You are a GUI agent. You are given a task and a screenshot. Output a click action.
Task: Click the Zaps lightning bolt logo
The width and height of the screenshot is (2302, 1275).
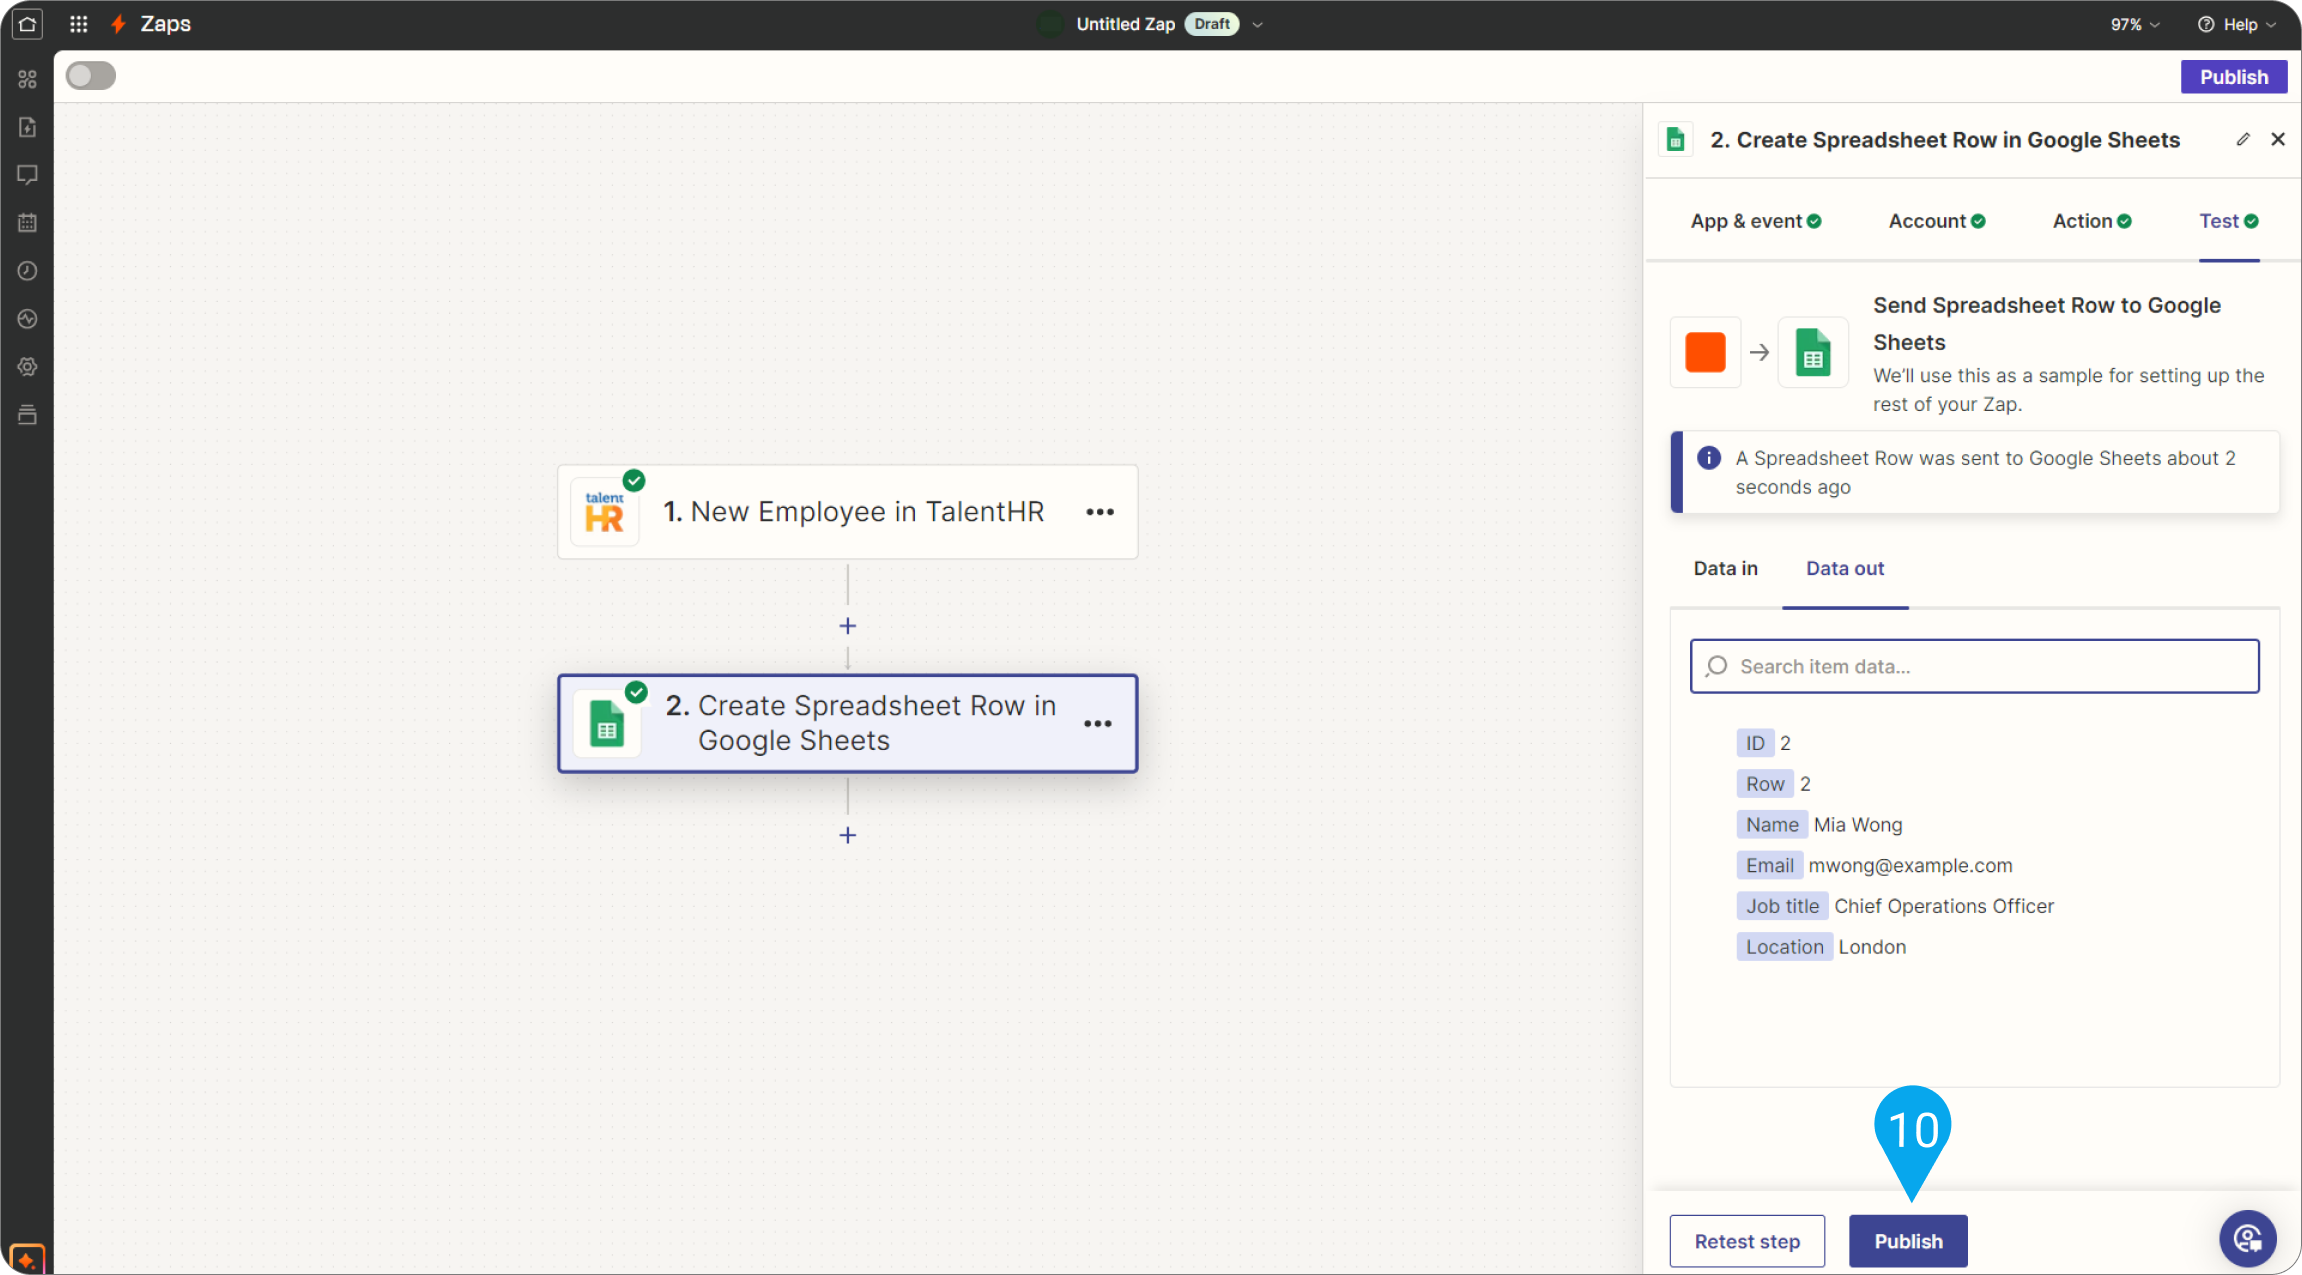pyautogui.click(x=118, y=24)
